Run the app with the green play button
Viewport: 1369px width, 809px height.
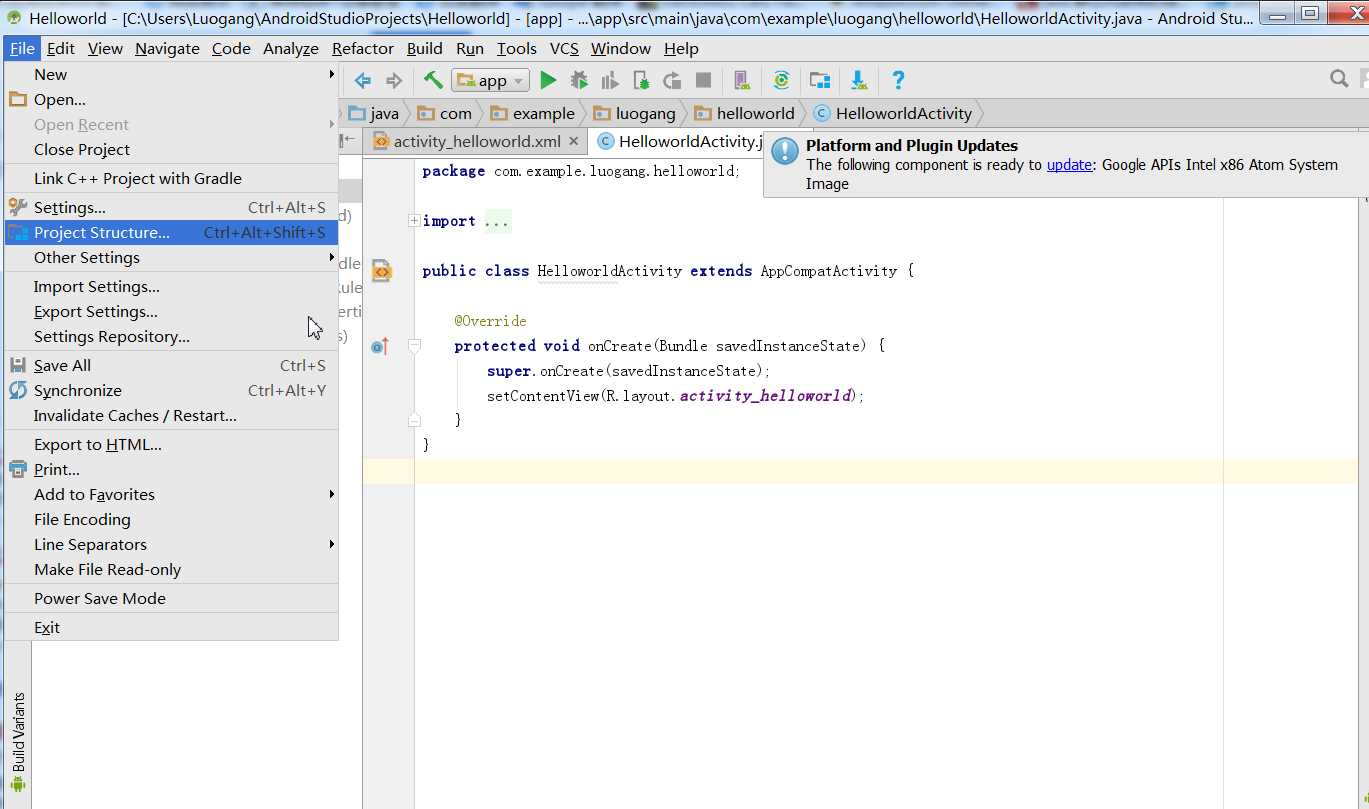(548, 80)
